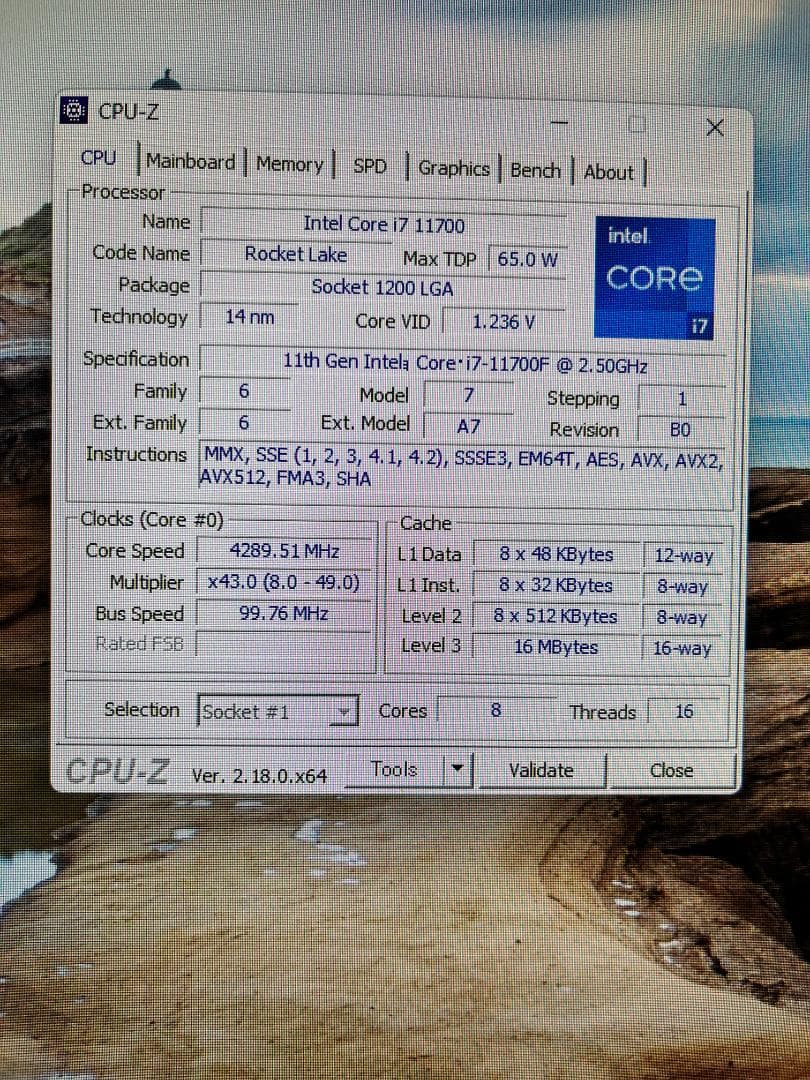
Task: Open the Bench tab
Action: pos(535,171)
